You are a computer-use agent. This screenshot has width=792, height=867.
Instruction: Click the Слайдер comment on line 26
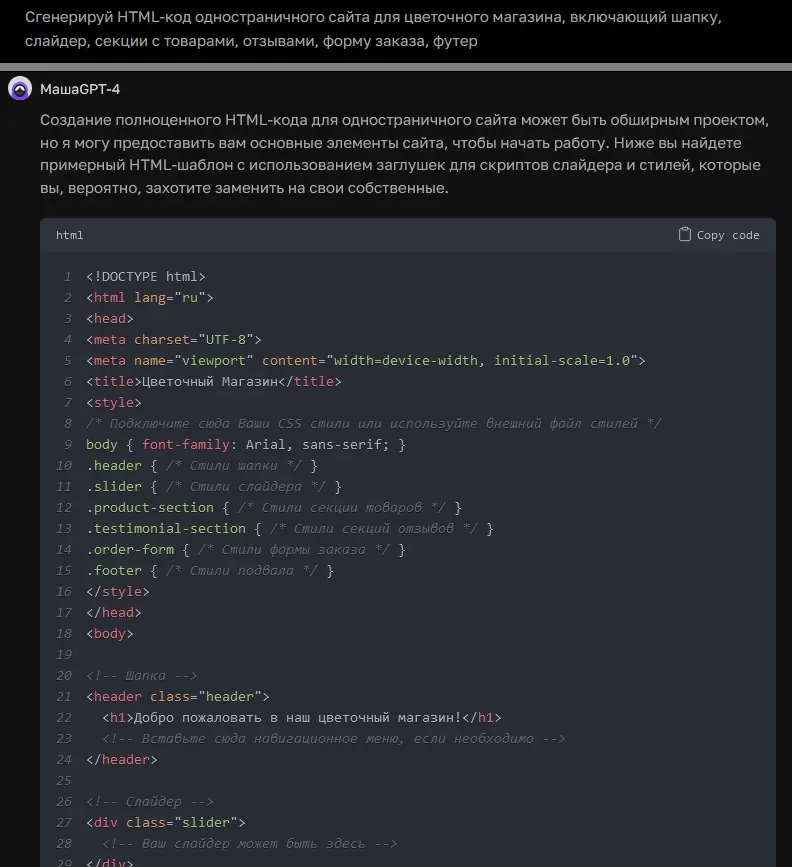150,801
